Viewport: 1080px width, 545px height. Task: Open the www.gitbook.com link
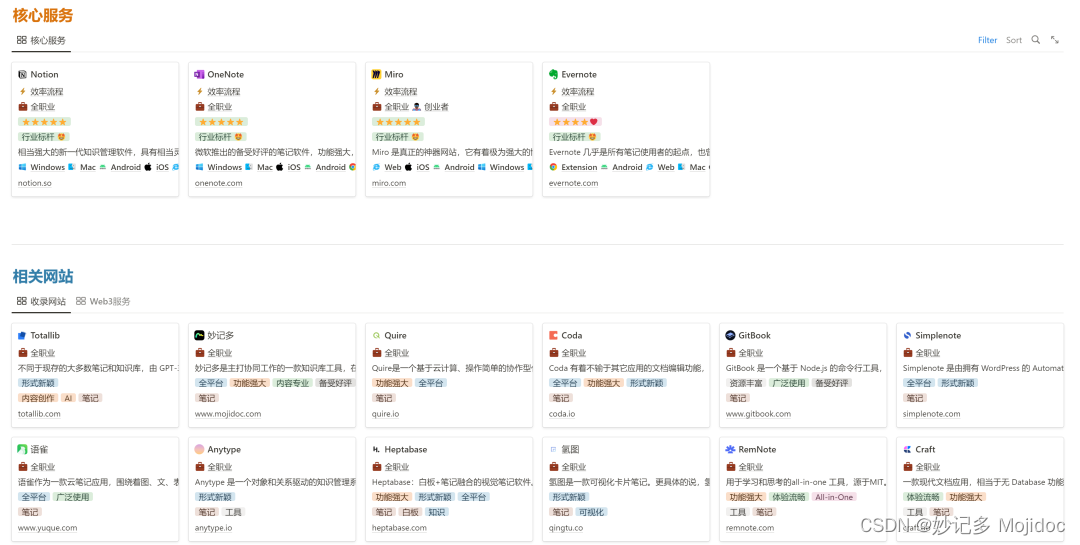coord(758,414)
